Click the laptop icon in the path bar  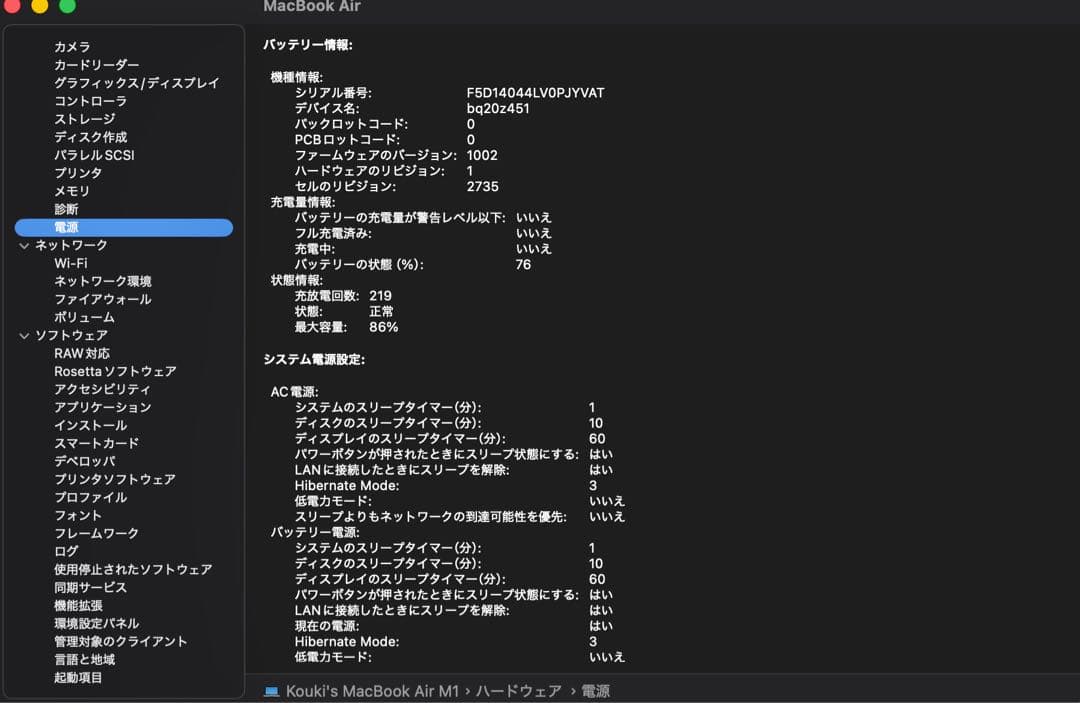(x=271, y=691)
